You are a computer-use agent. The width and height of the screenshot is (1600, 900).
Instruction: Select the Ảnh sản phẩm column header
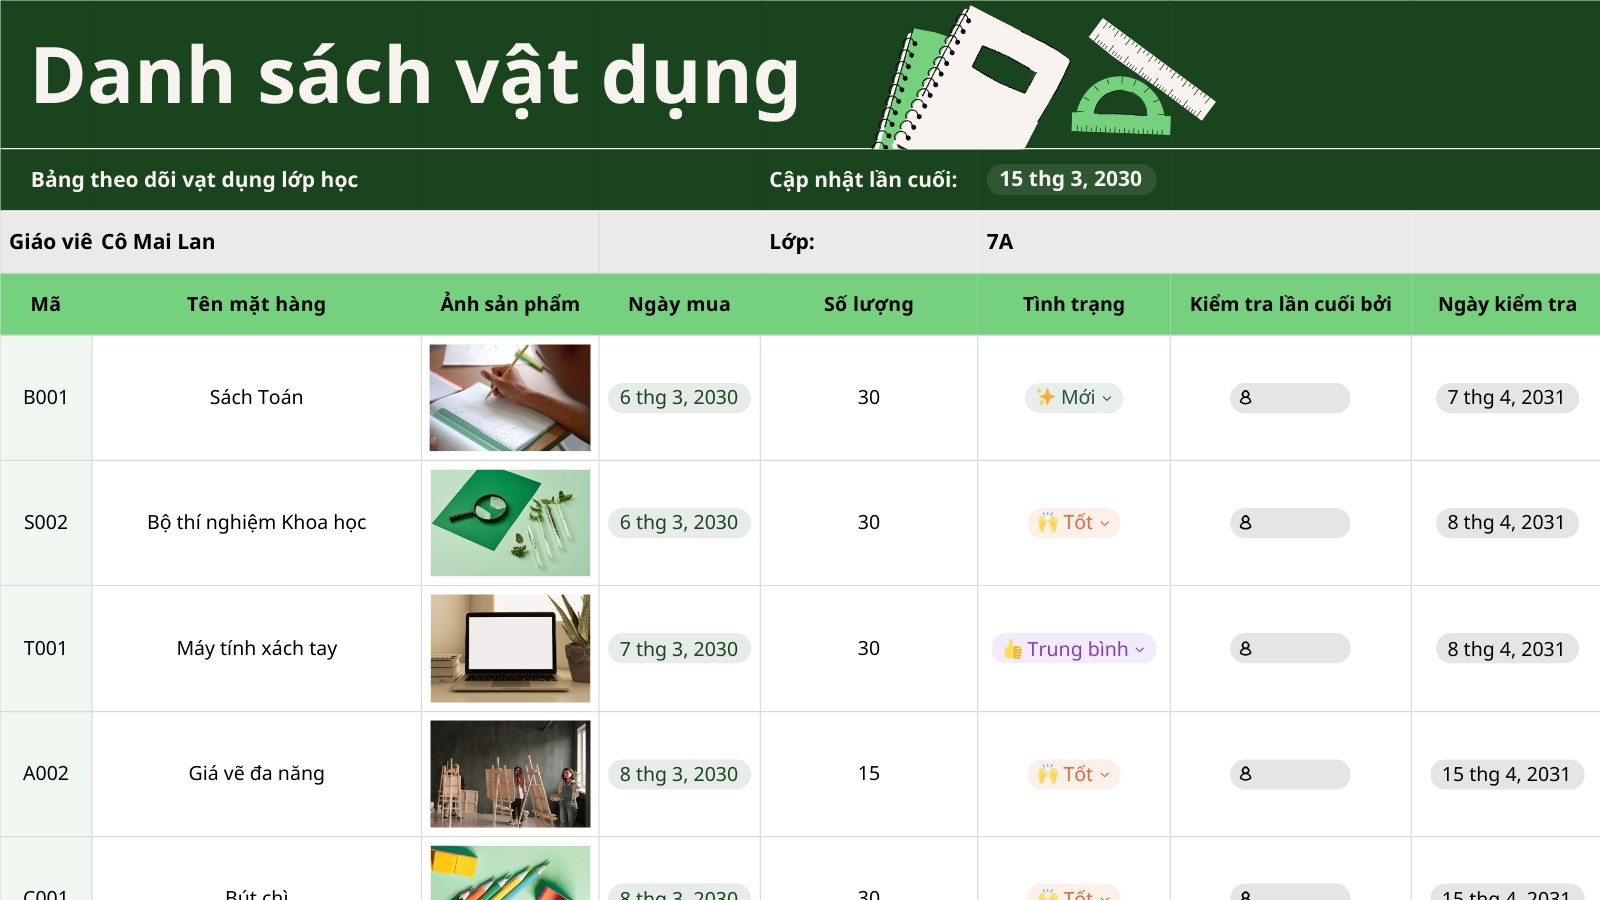point(510,304)
